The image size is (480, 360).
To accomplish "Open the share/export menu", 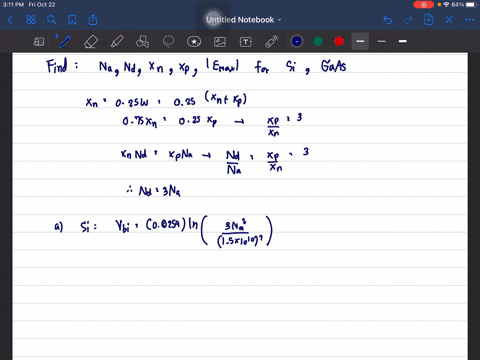I will (x=93, y=20).
